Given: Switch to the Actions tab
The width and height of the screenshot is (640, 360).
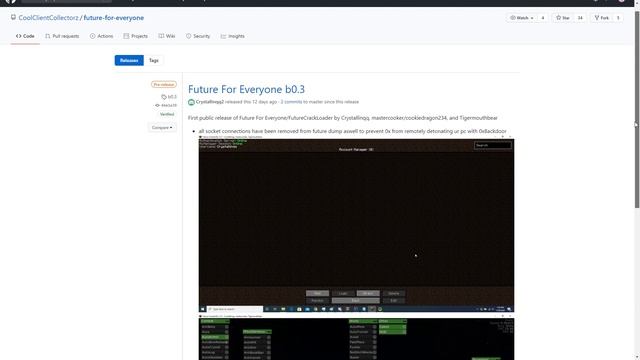Looking at the screenshot, I should pos(101,36).
